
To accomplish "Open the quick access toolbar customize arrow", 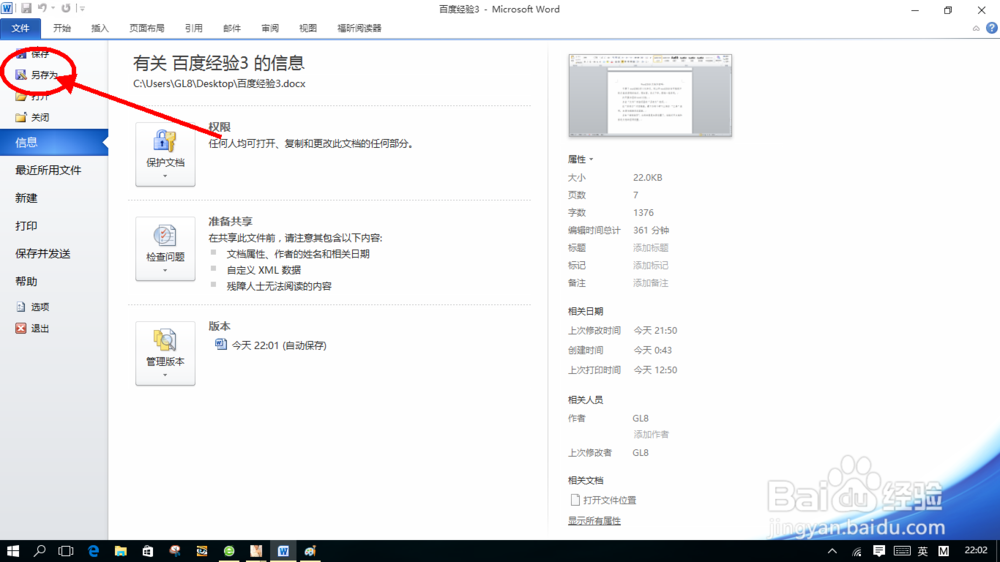I will click(82, 8).
